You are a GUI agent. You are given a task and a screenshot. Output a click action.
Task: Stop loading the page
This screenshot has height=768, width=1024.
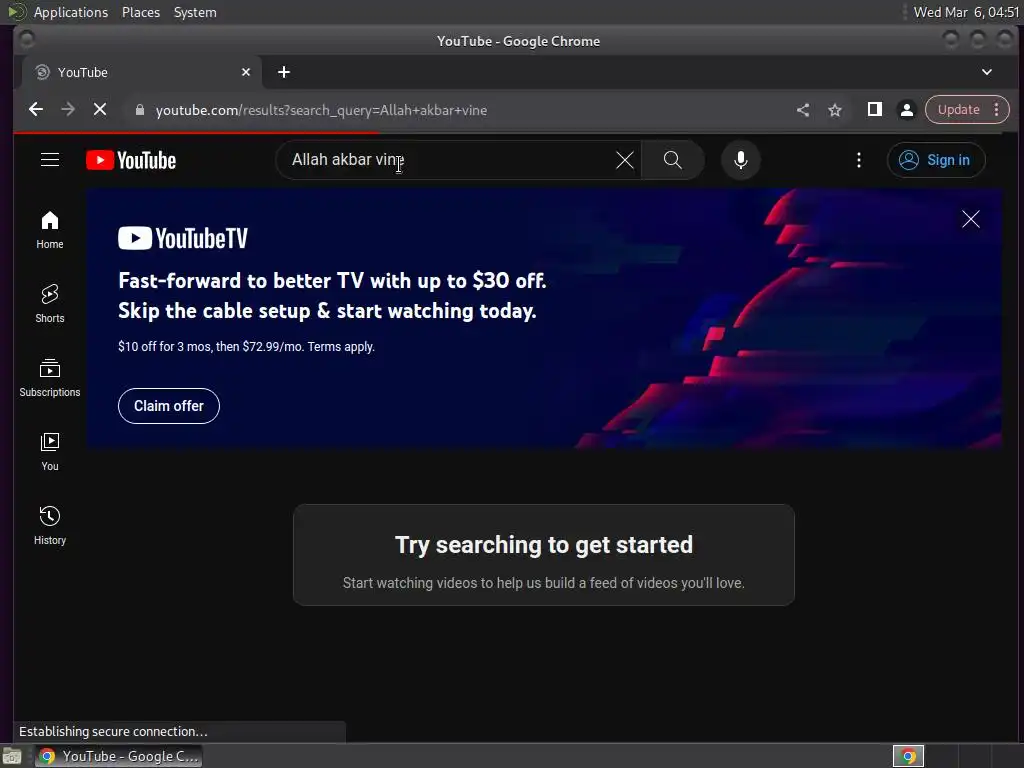99,110
